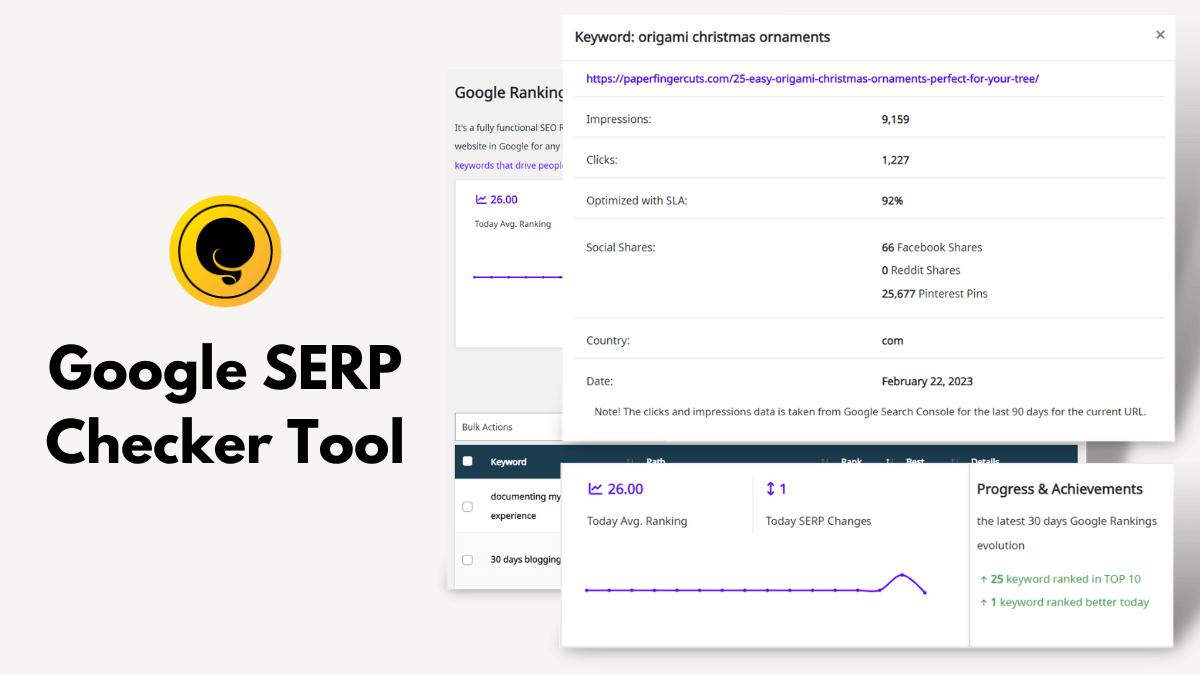
Task: Select the '30 days blogging' row checkbox
Action: pyautogui.click(x=467, y=560)
